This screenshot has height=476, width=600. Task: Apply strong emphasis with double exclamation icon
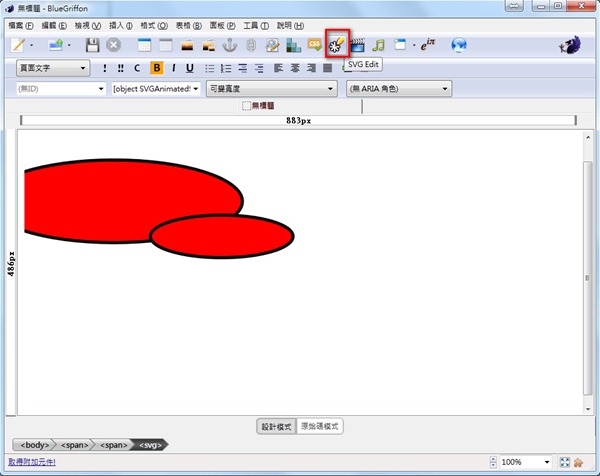[x=121, y=68]
